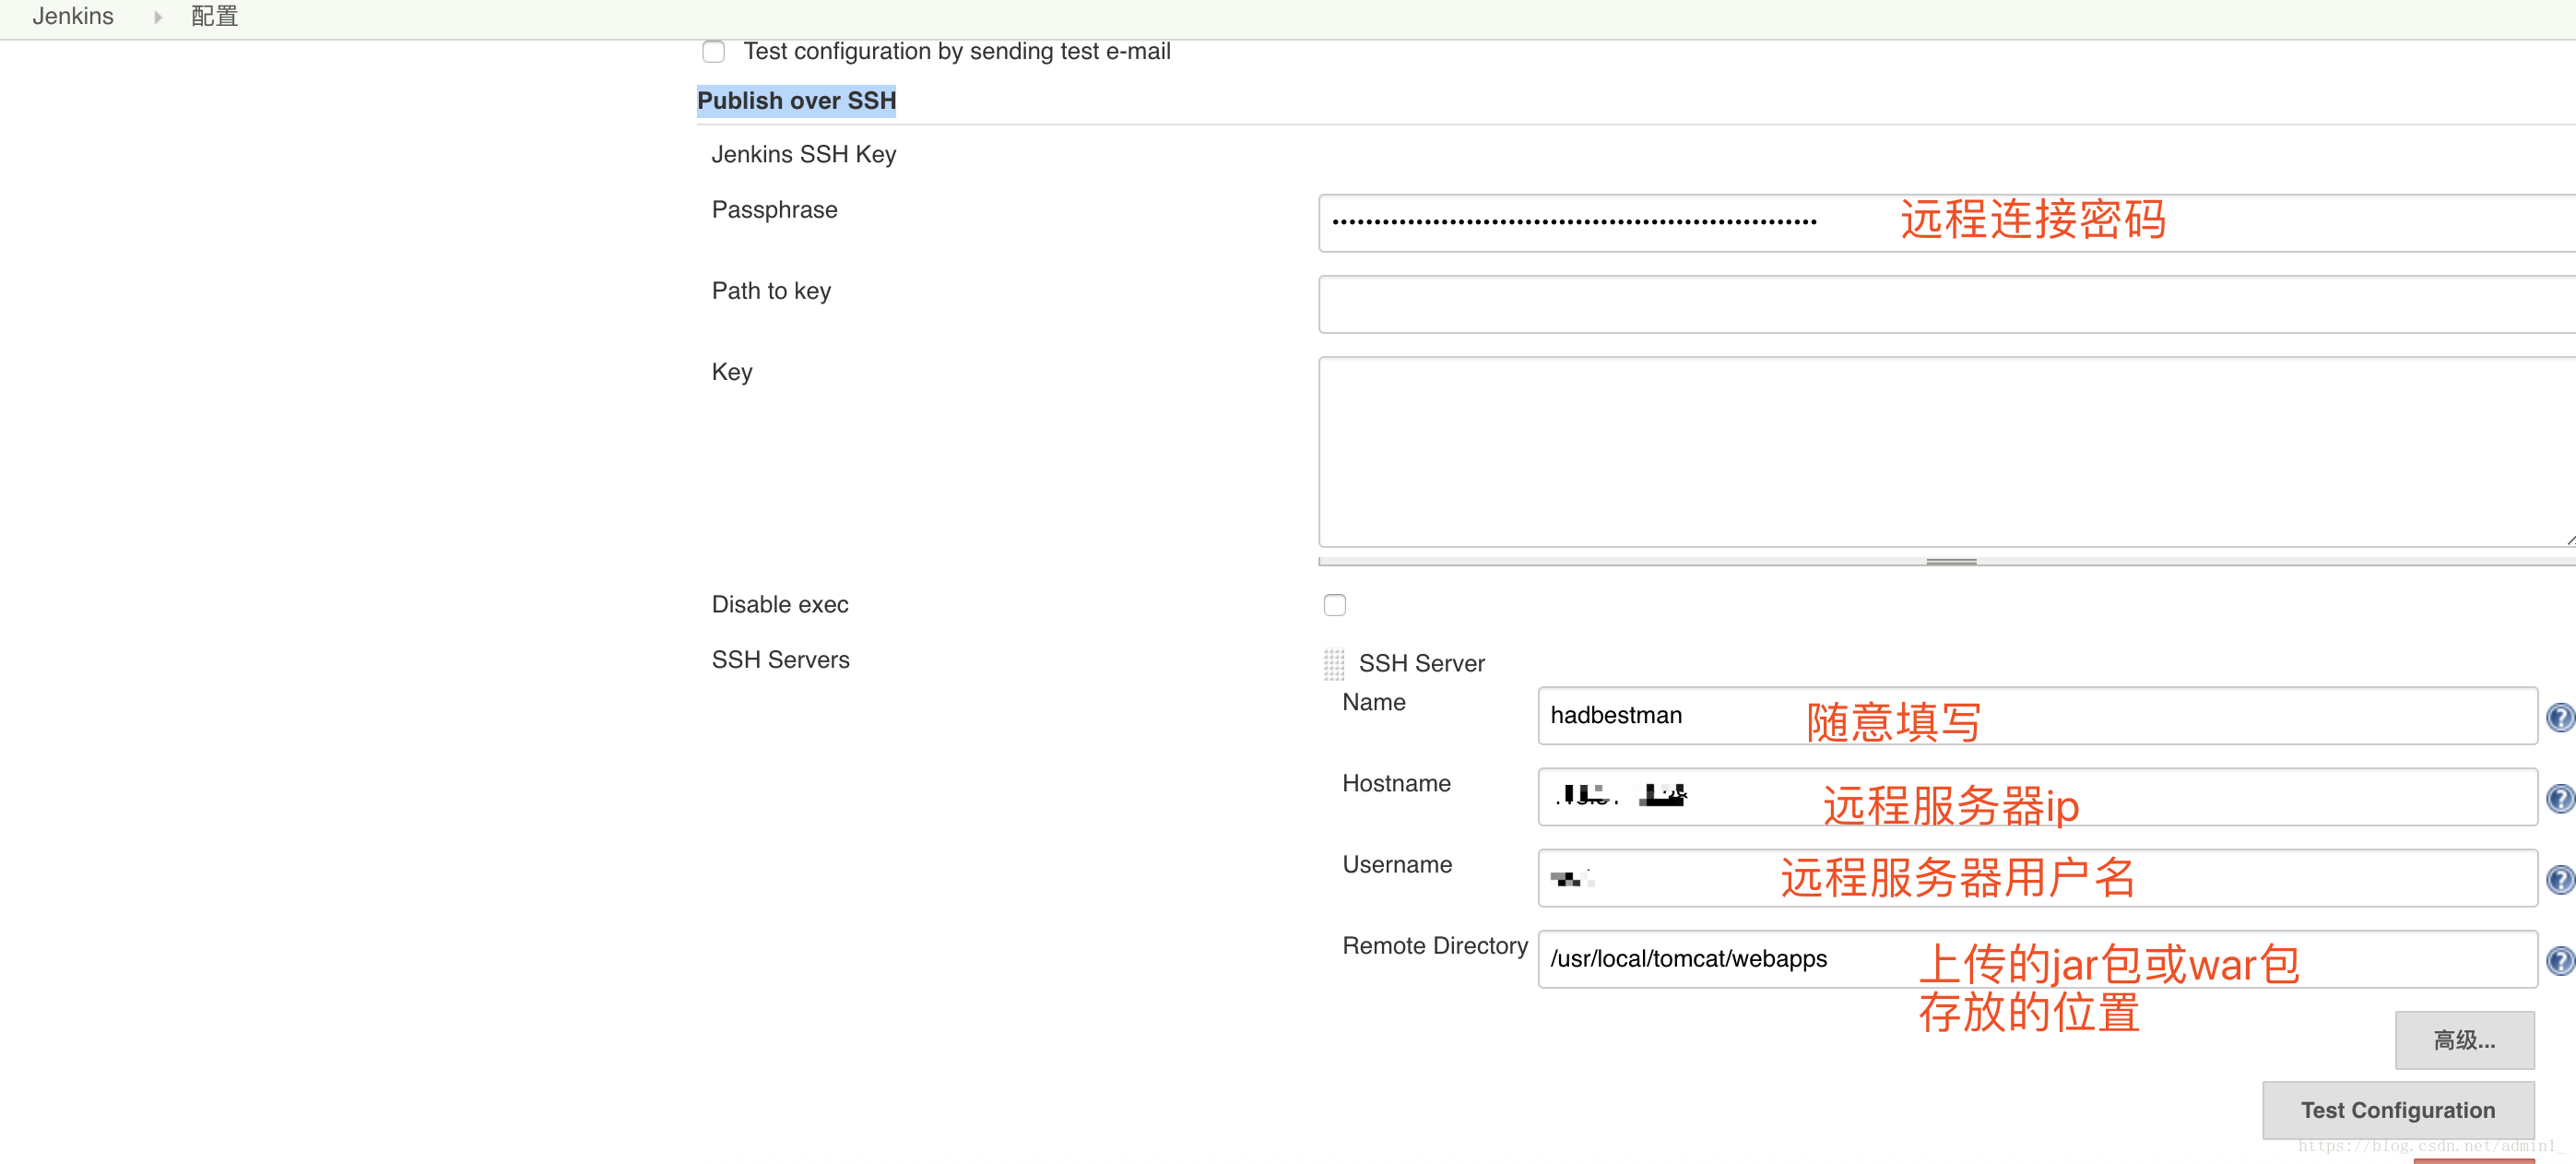
Task: Click inside the Key text area
Action: click(x=1946, y=451)
